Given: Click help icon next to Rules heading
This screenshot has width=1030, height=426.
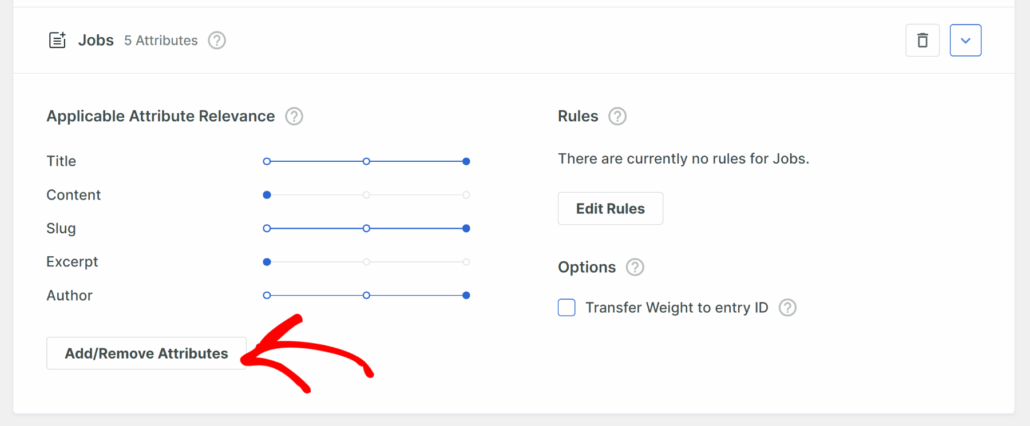Looking at the screenshot, I should pos(617,116).
